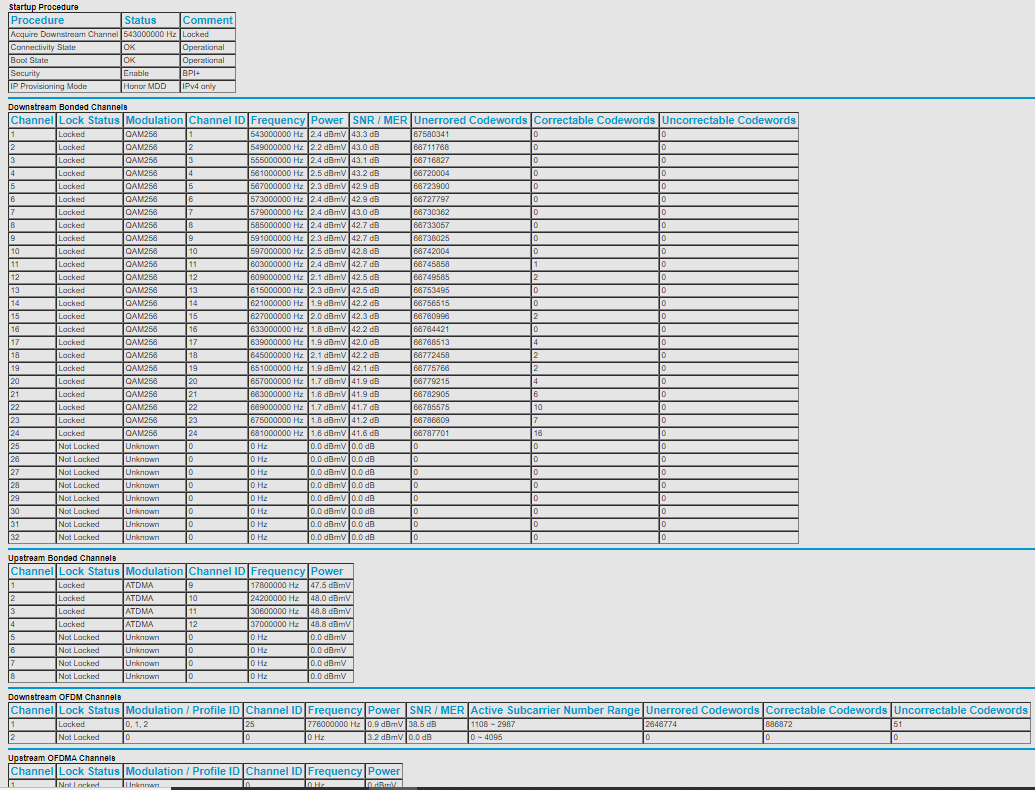The height and width of the screenshot is (790, 1035).
Task: Select the 2646774 unerrored codewords cell
Action: pos(702,724)
